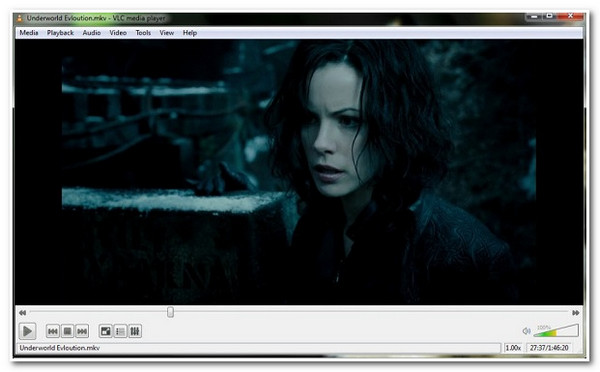Open the Audio menu
Image resolution: width=600 pixels, height=372 pixels.
pyautogui.click(x=91, y=33)
